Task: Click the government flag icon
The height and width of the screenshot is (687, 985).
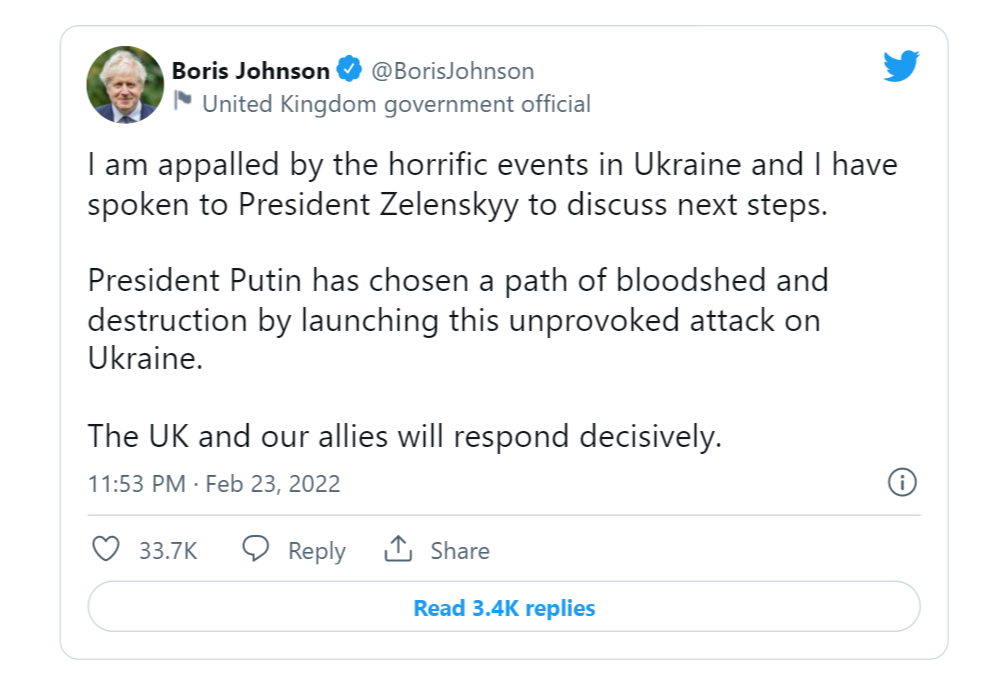Action: (x=183, y=101)
